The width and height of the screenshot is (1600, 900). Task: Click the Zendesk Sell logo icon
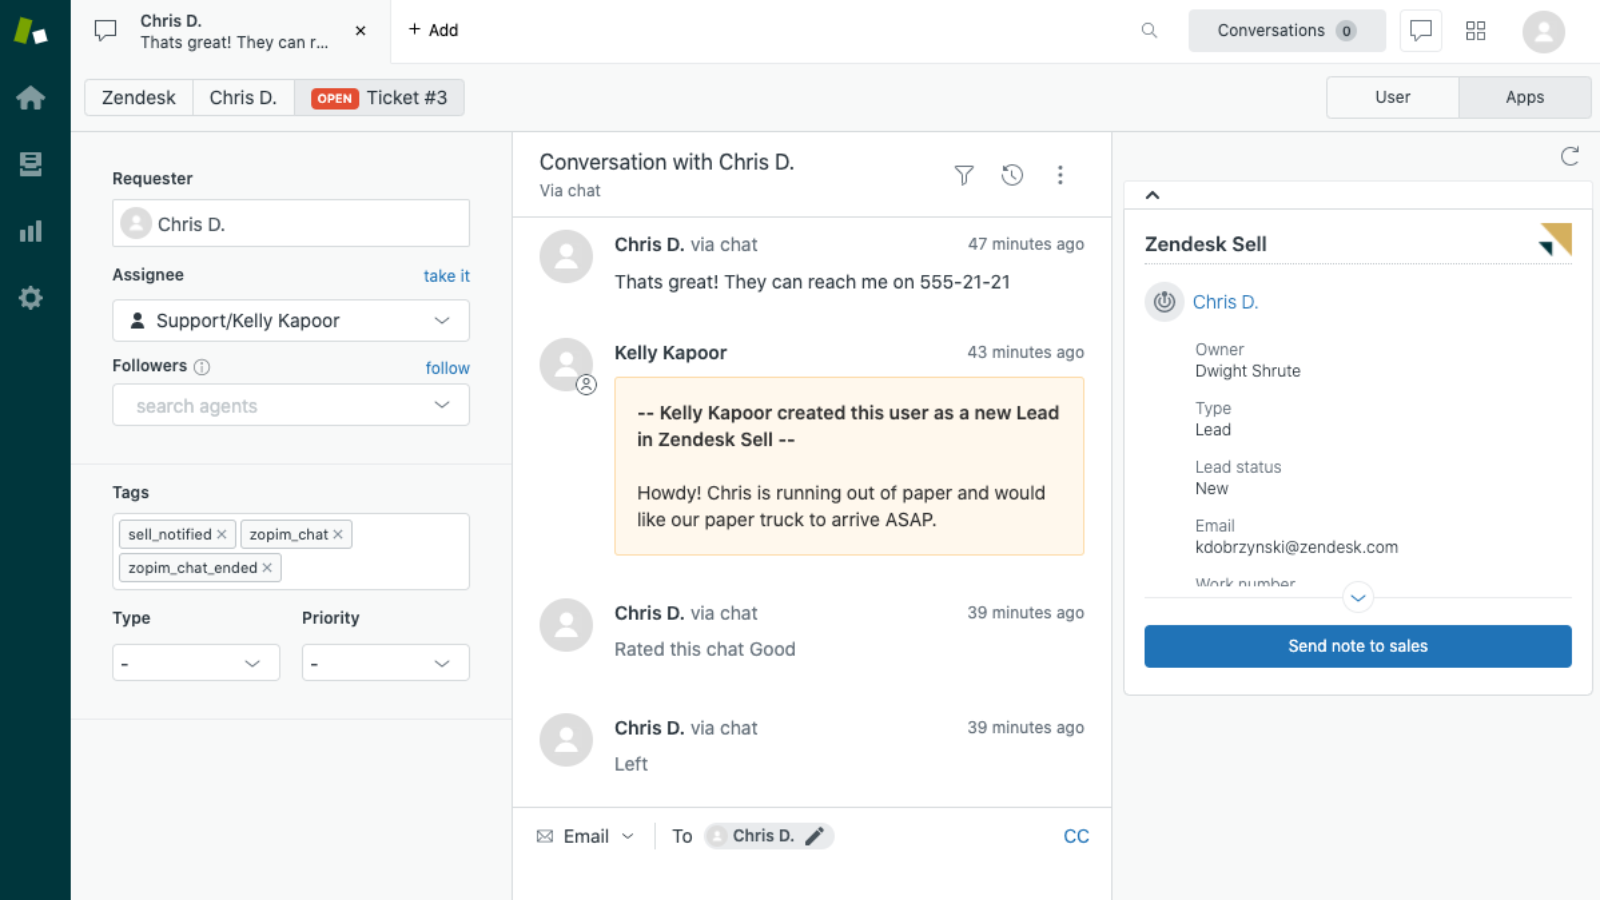tap(1556, 239)
